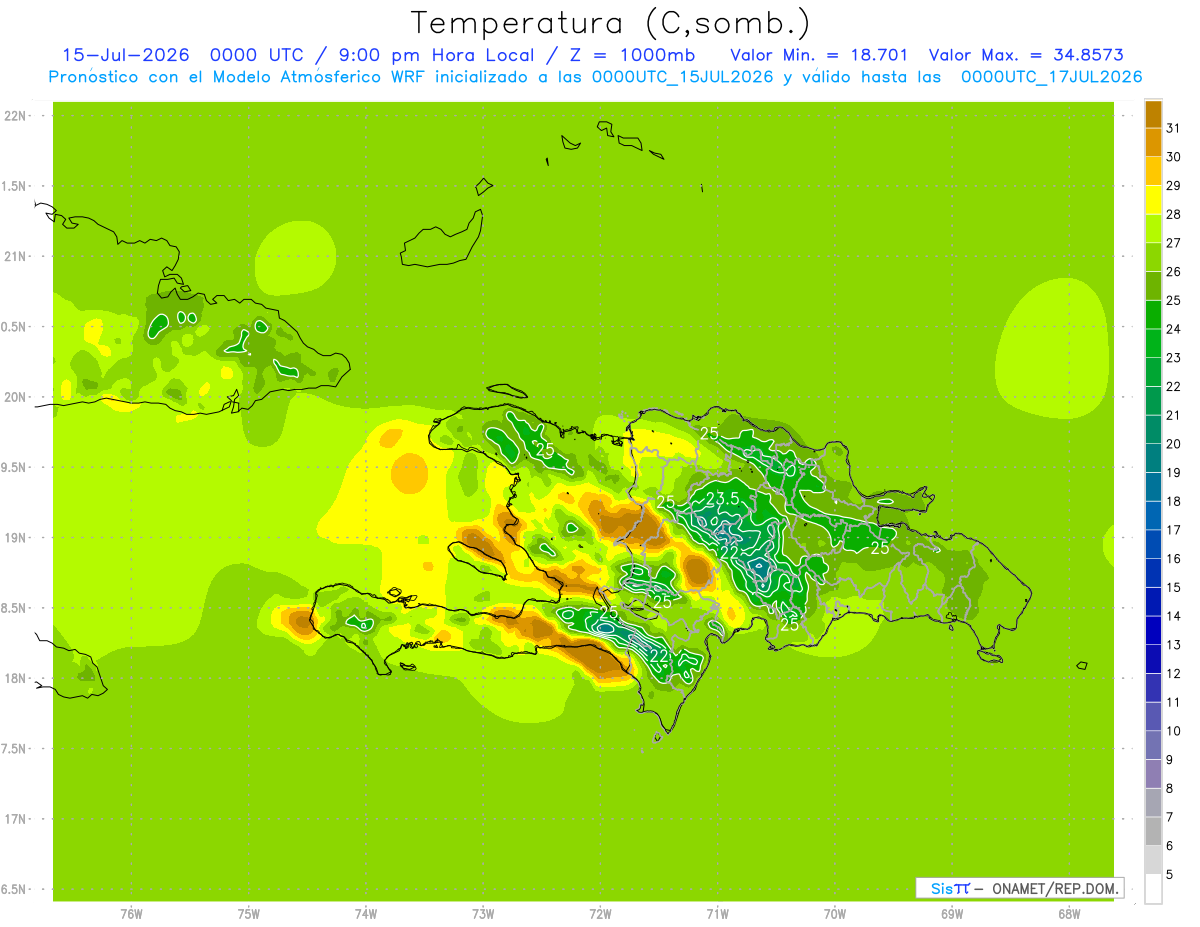Click the title 'Temperatura (C,somb.)'
The height and width of the screenshot is (927, 1200).
tap(610, 22)
